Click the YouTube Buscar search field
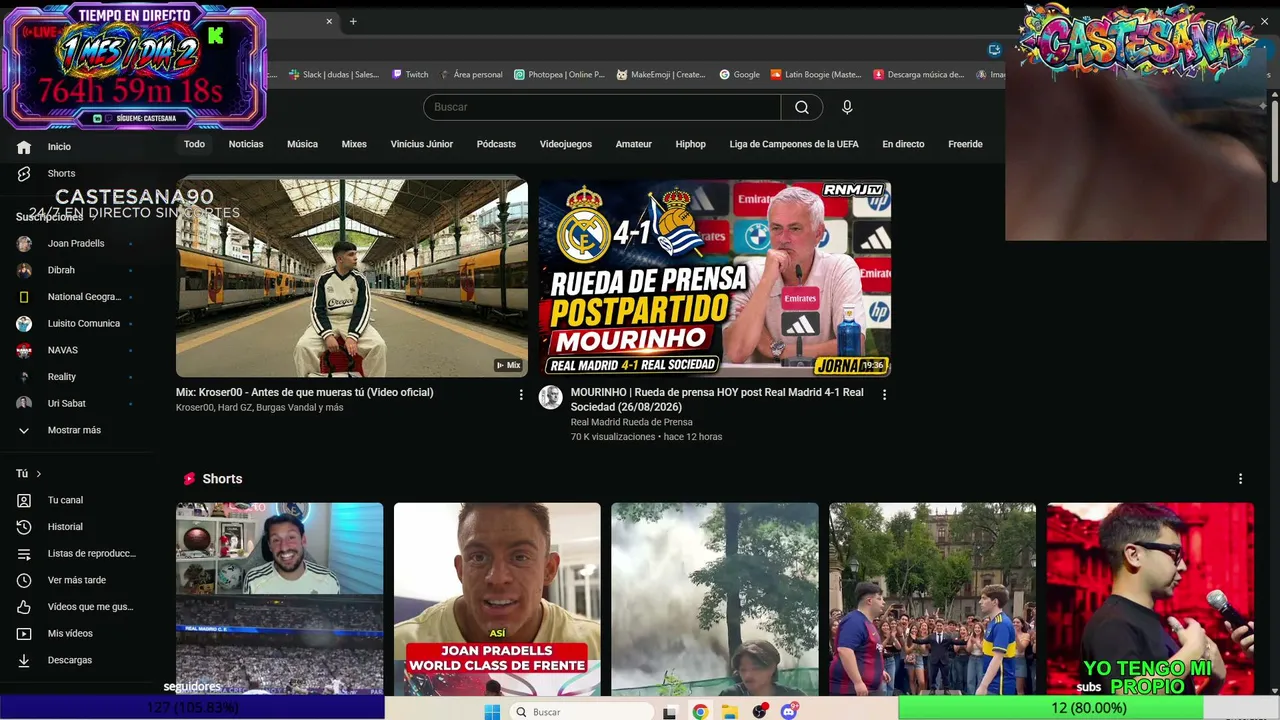 click(x=602, y=107)
